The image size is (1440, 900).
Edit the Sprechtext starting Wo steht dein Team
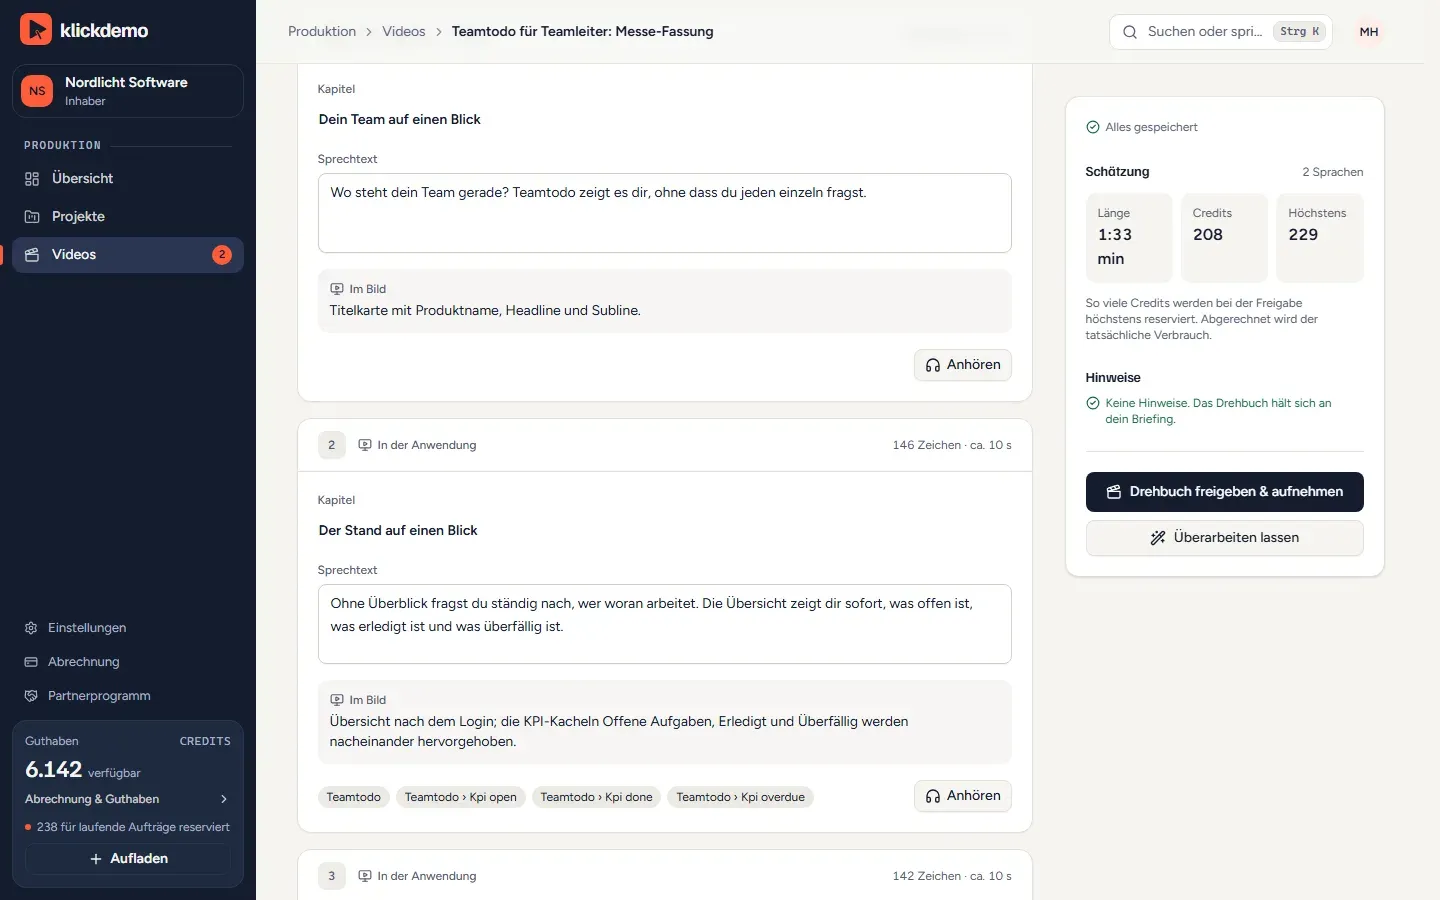(665, 213)
